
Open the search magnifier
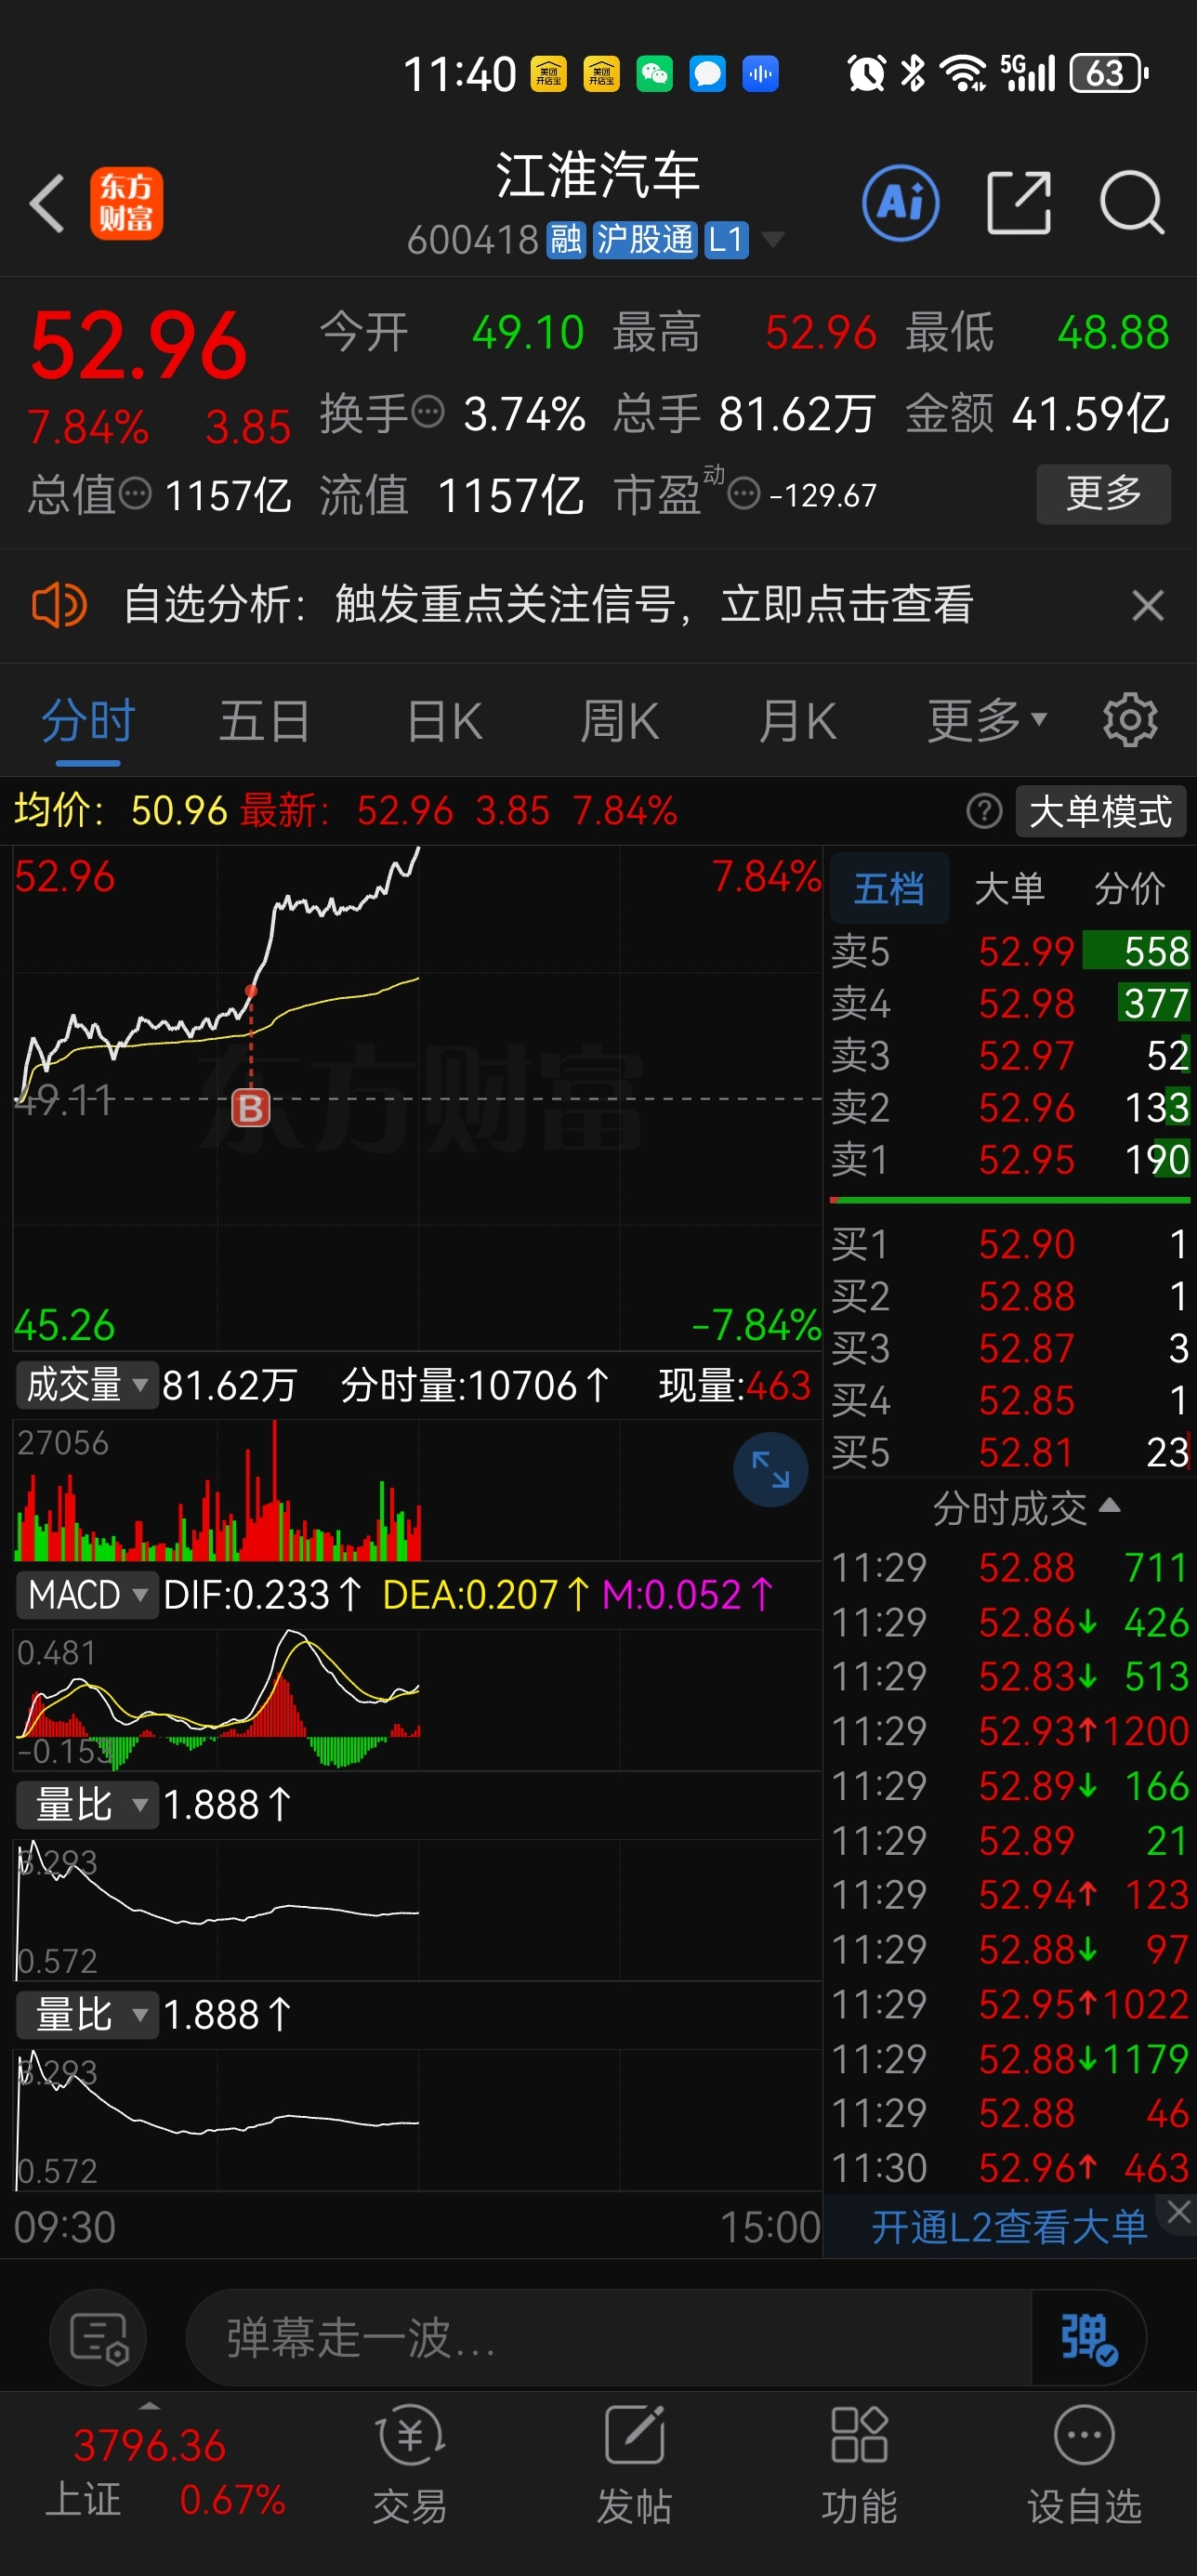tap(1132, 203)
